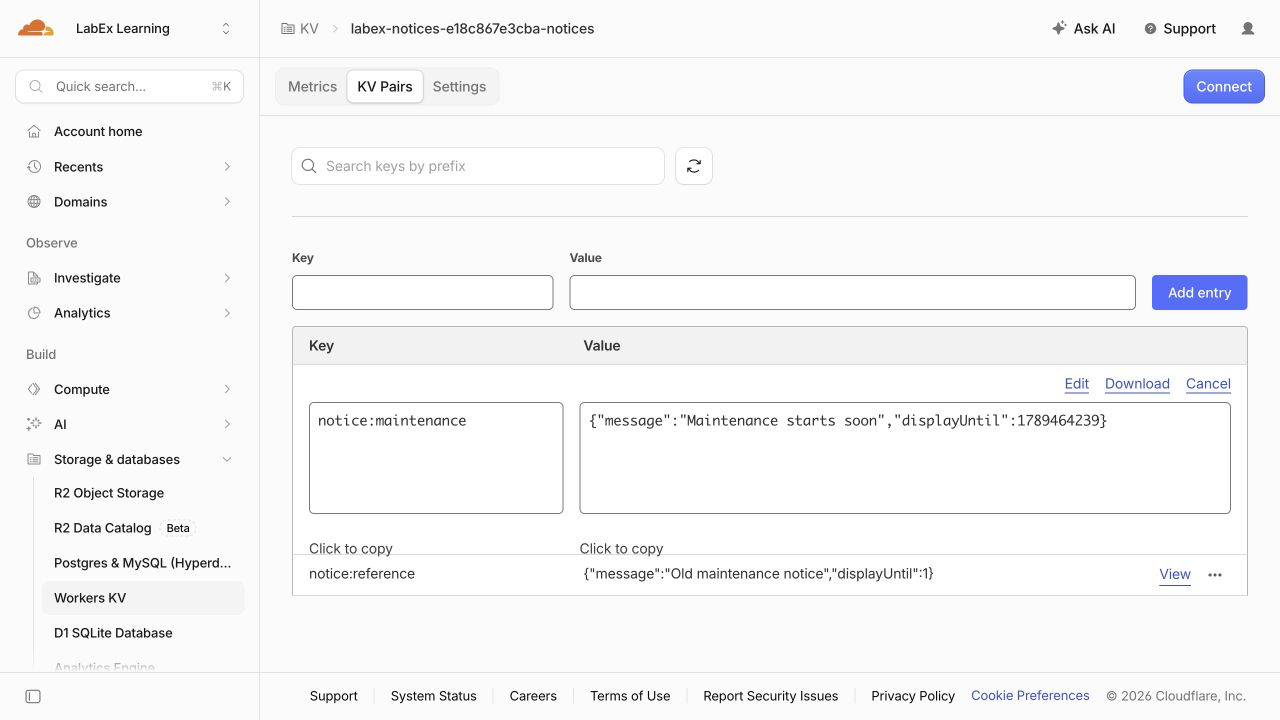The width and height of the screenshot is (1280, 720).
Task: Open the user profile icon
Action: click(1248, 29)
